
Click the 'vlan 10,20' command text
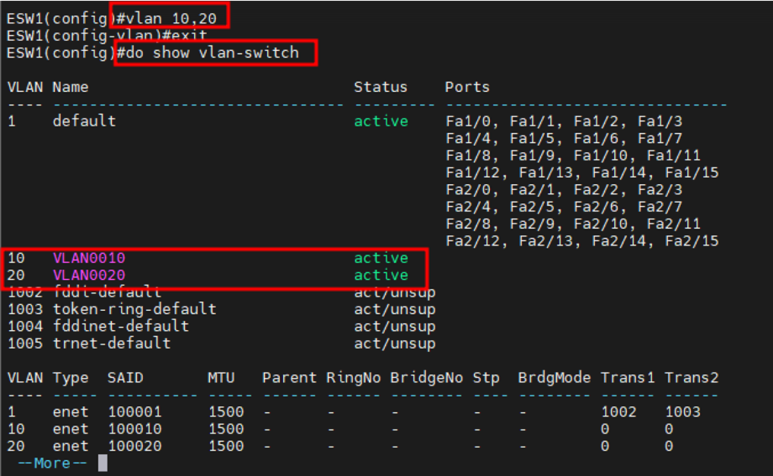[171, 17]
